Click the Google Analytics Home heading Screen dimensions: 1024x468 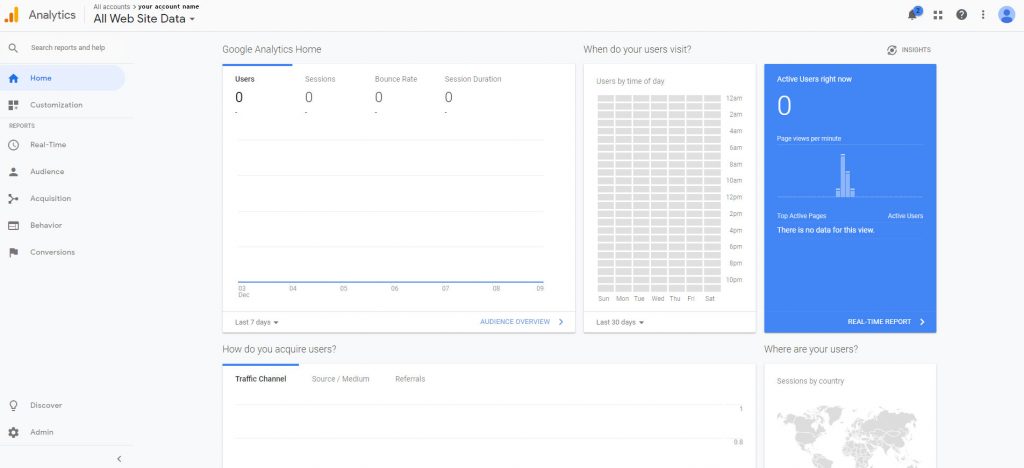click(271, 50)
